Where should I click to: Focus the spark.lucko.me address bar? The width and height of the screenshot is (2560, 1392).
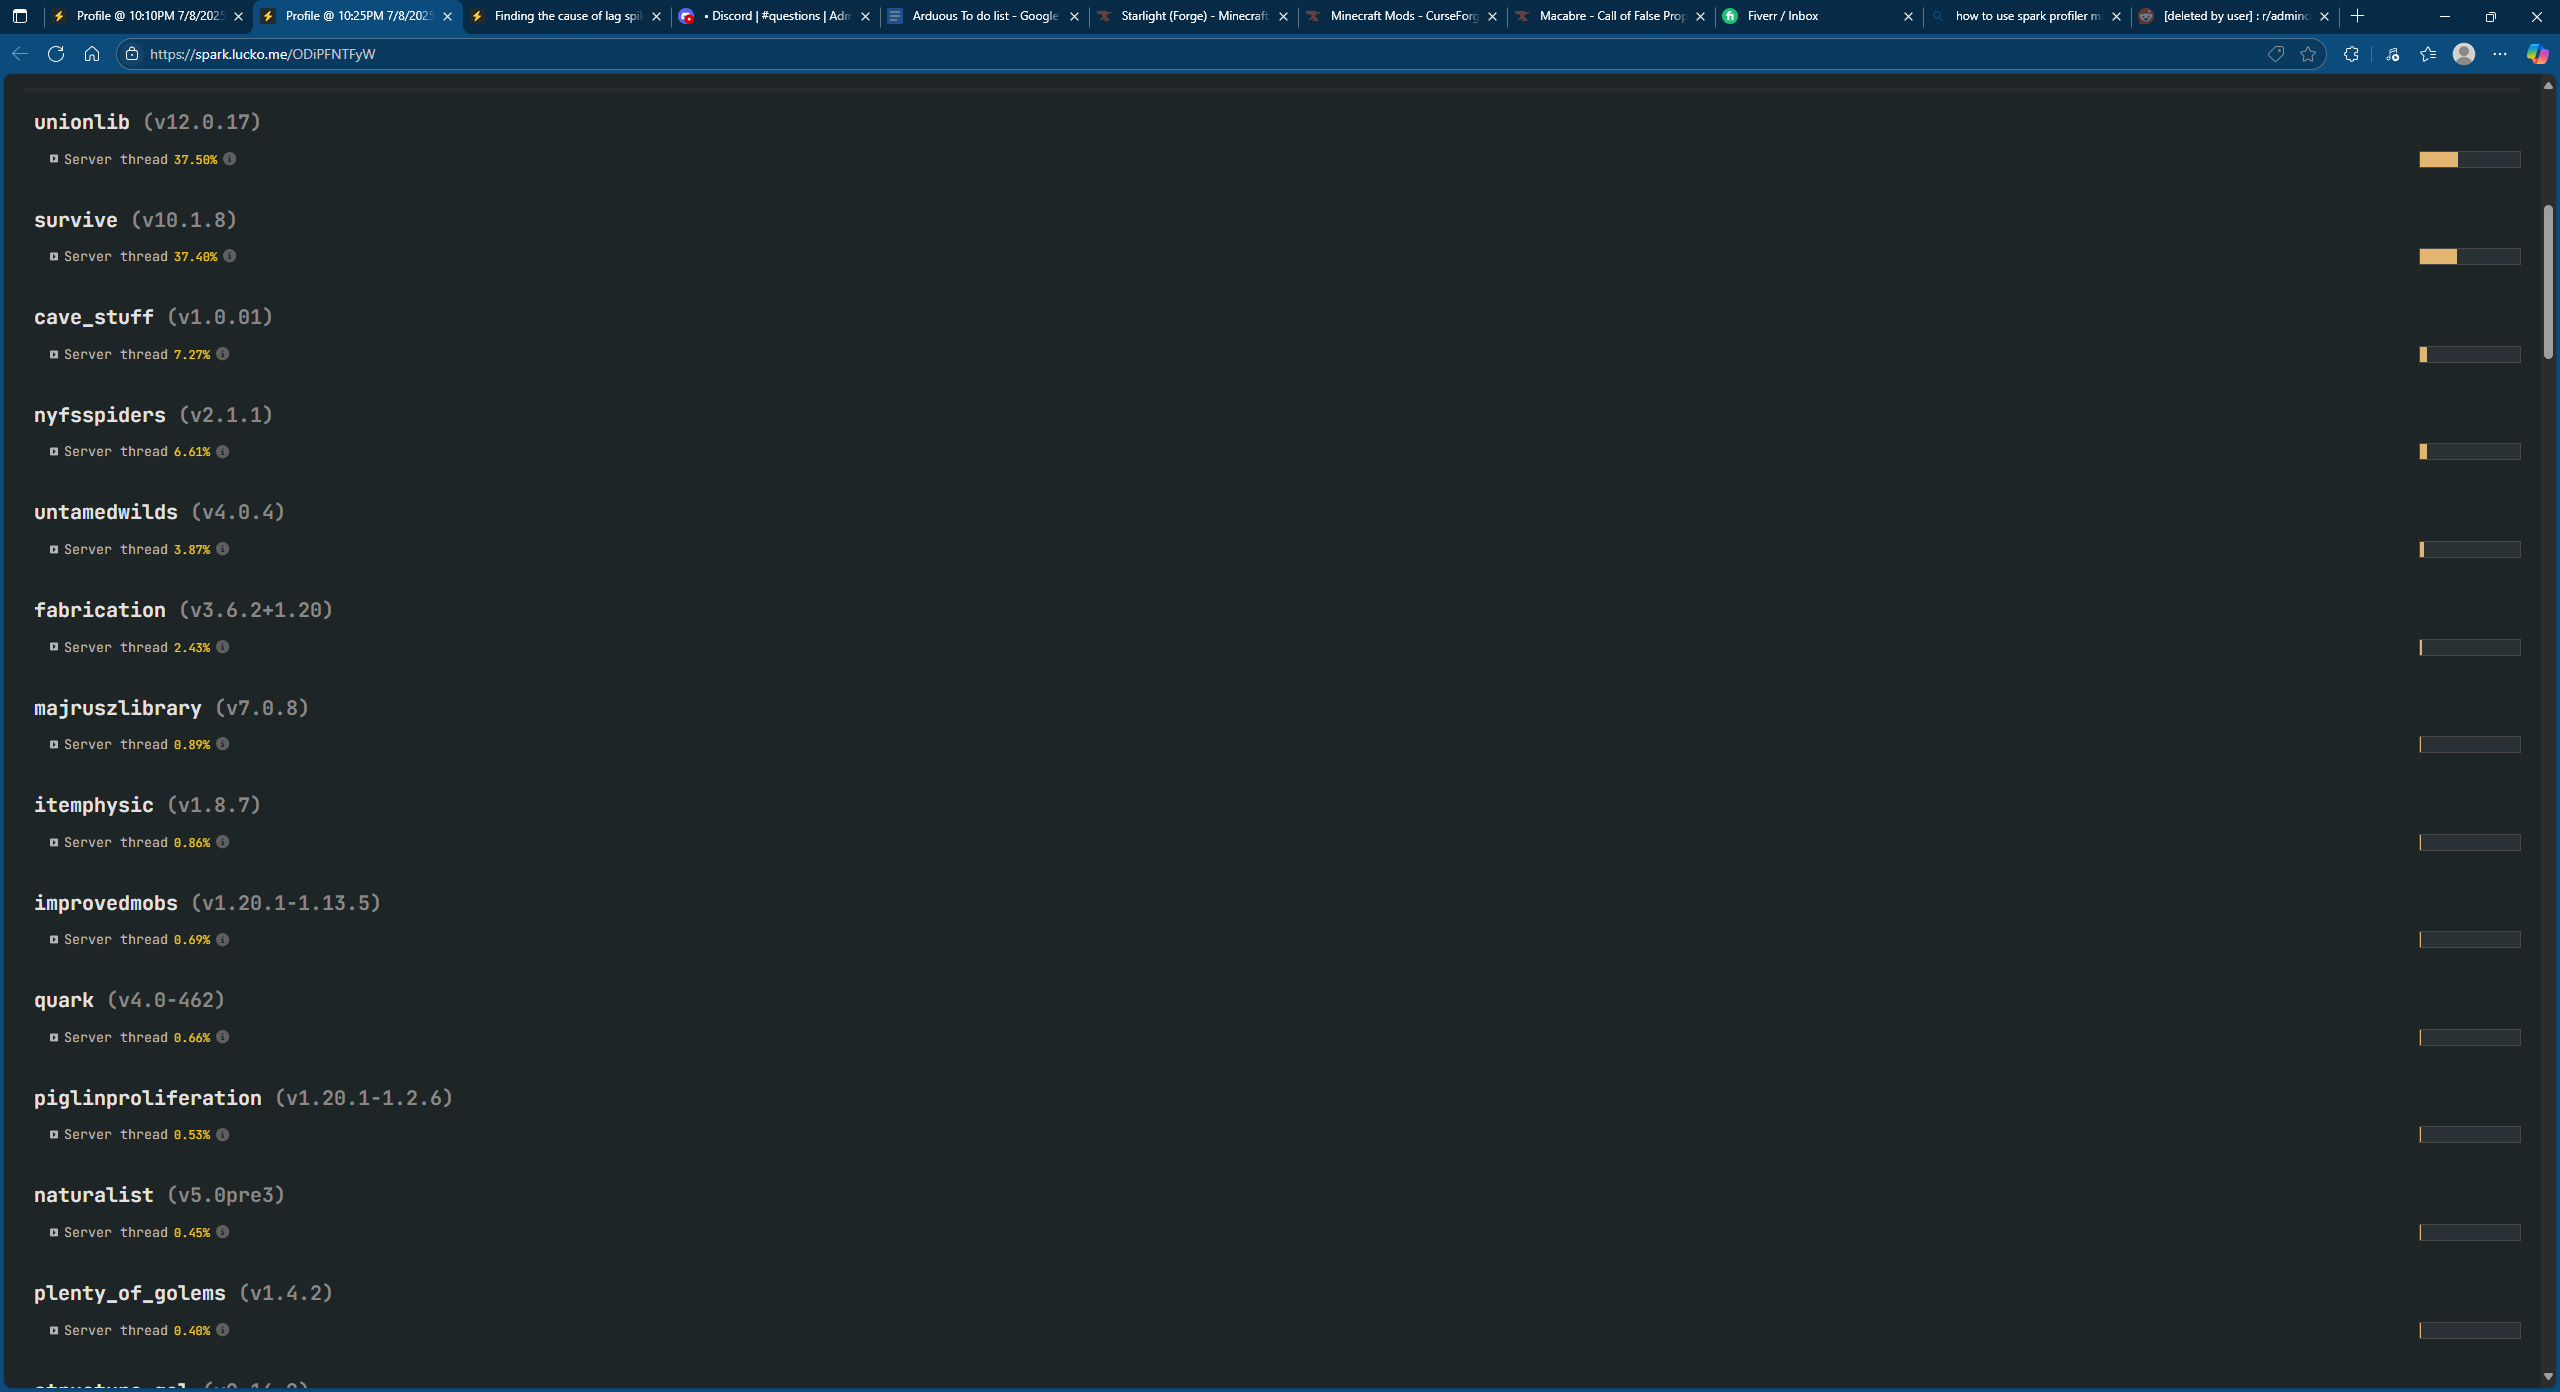1200,54
